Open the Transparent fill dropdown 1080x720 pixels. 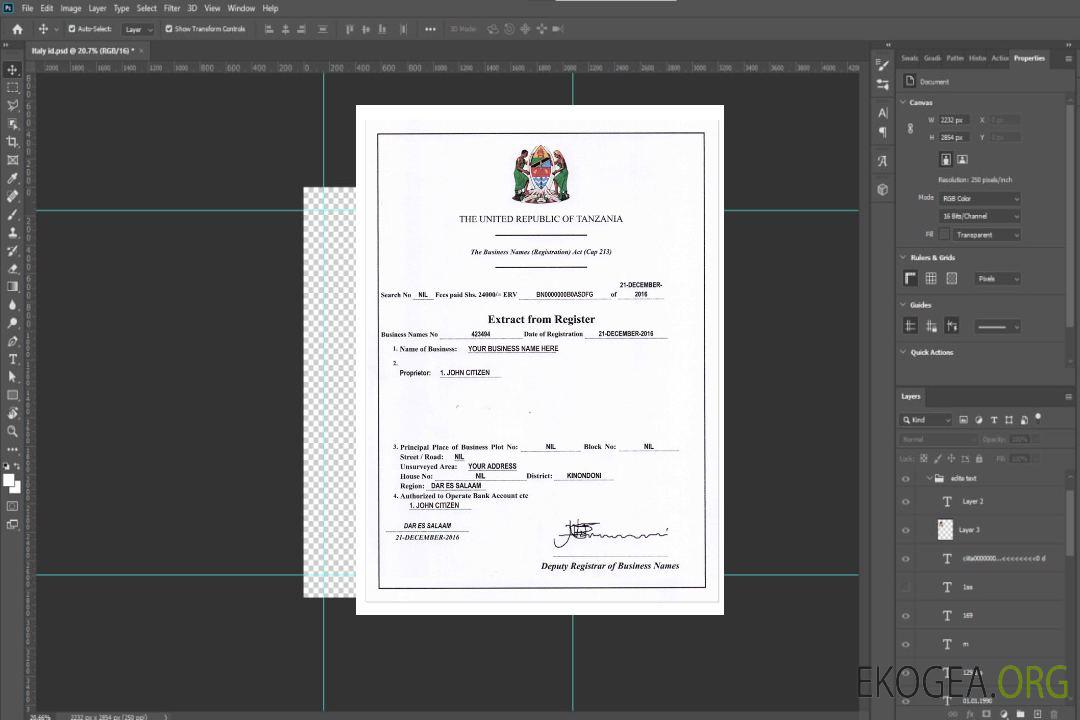point(986,235)
